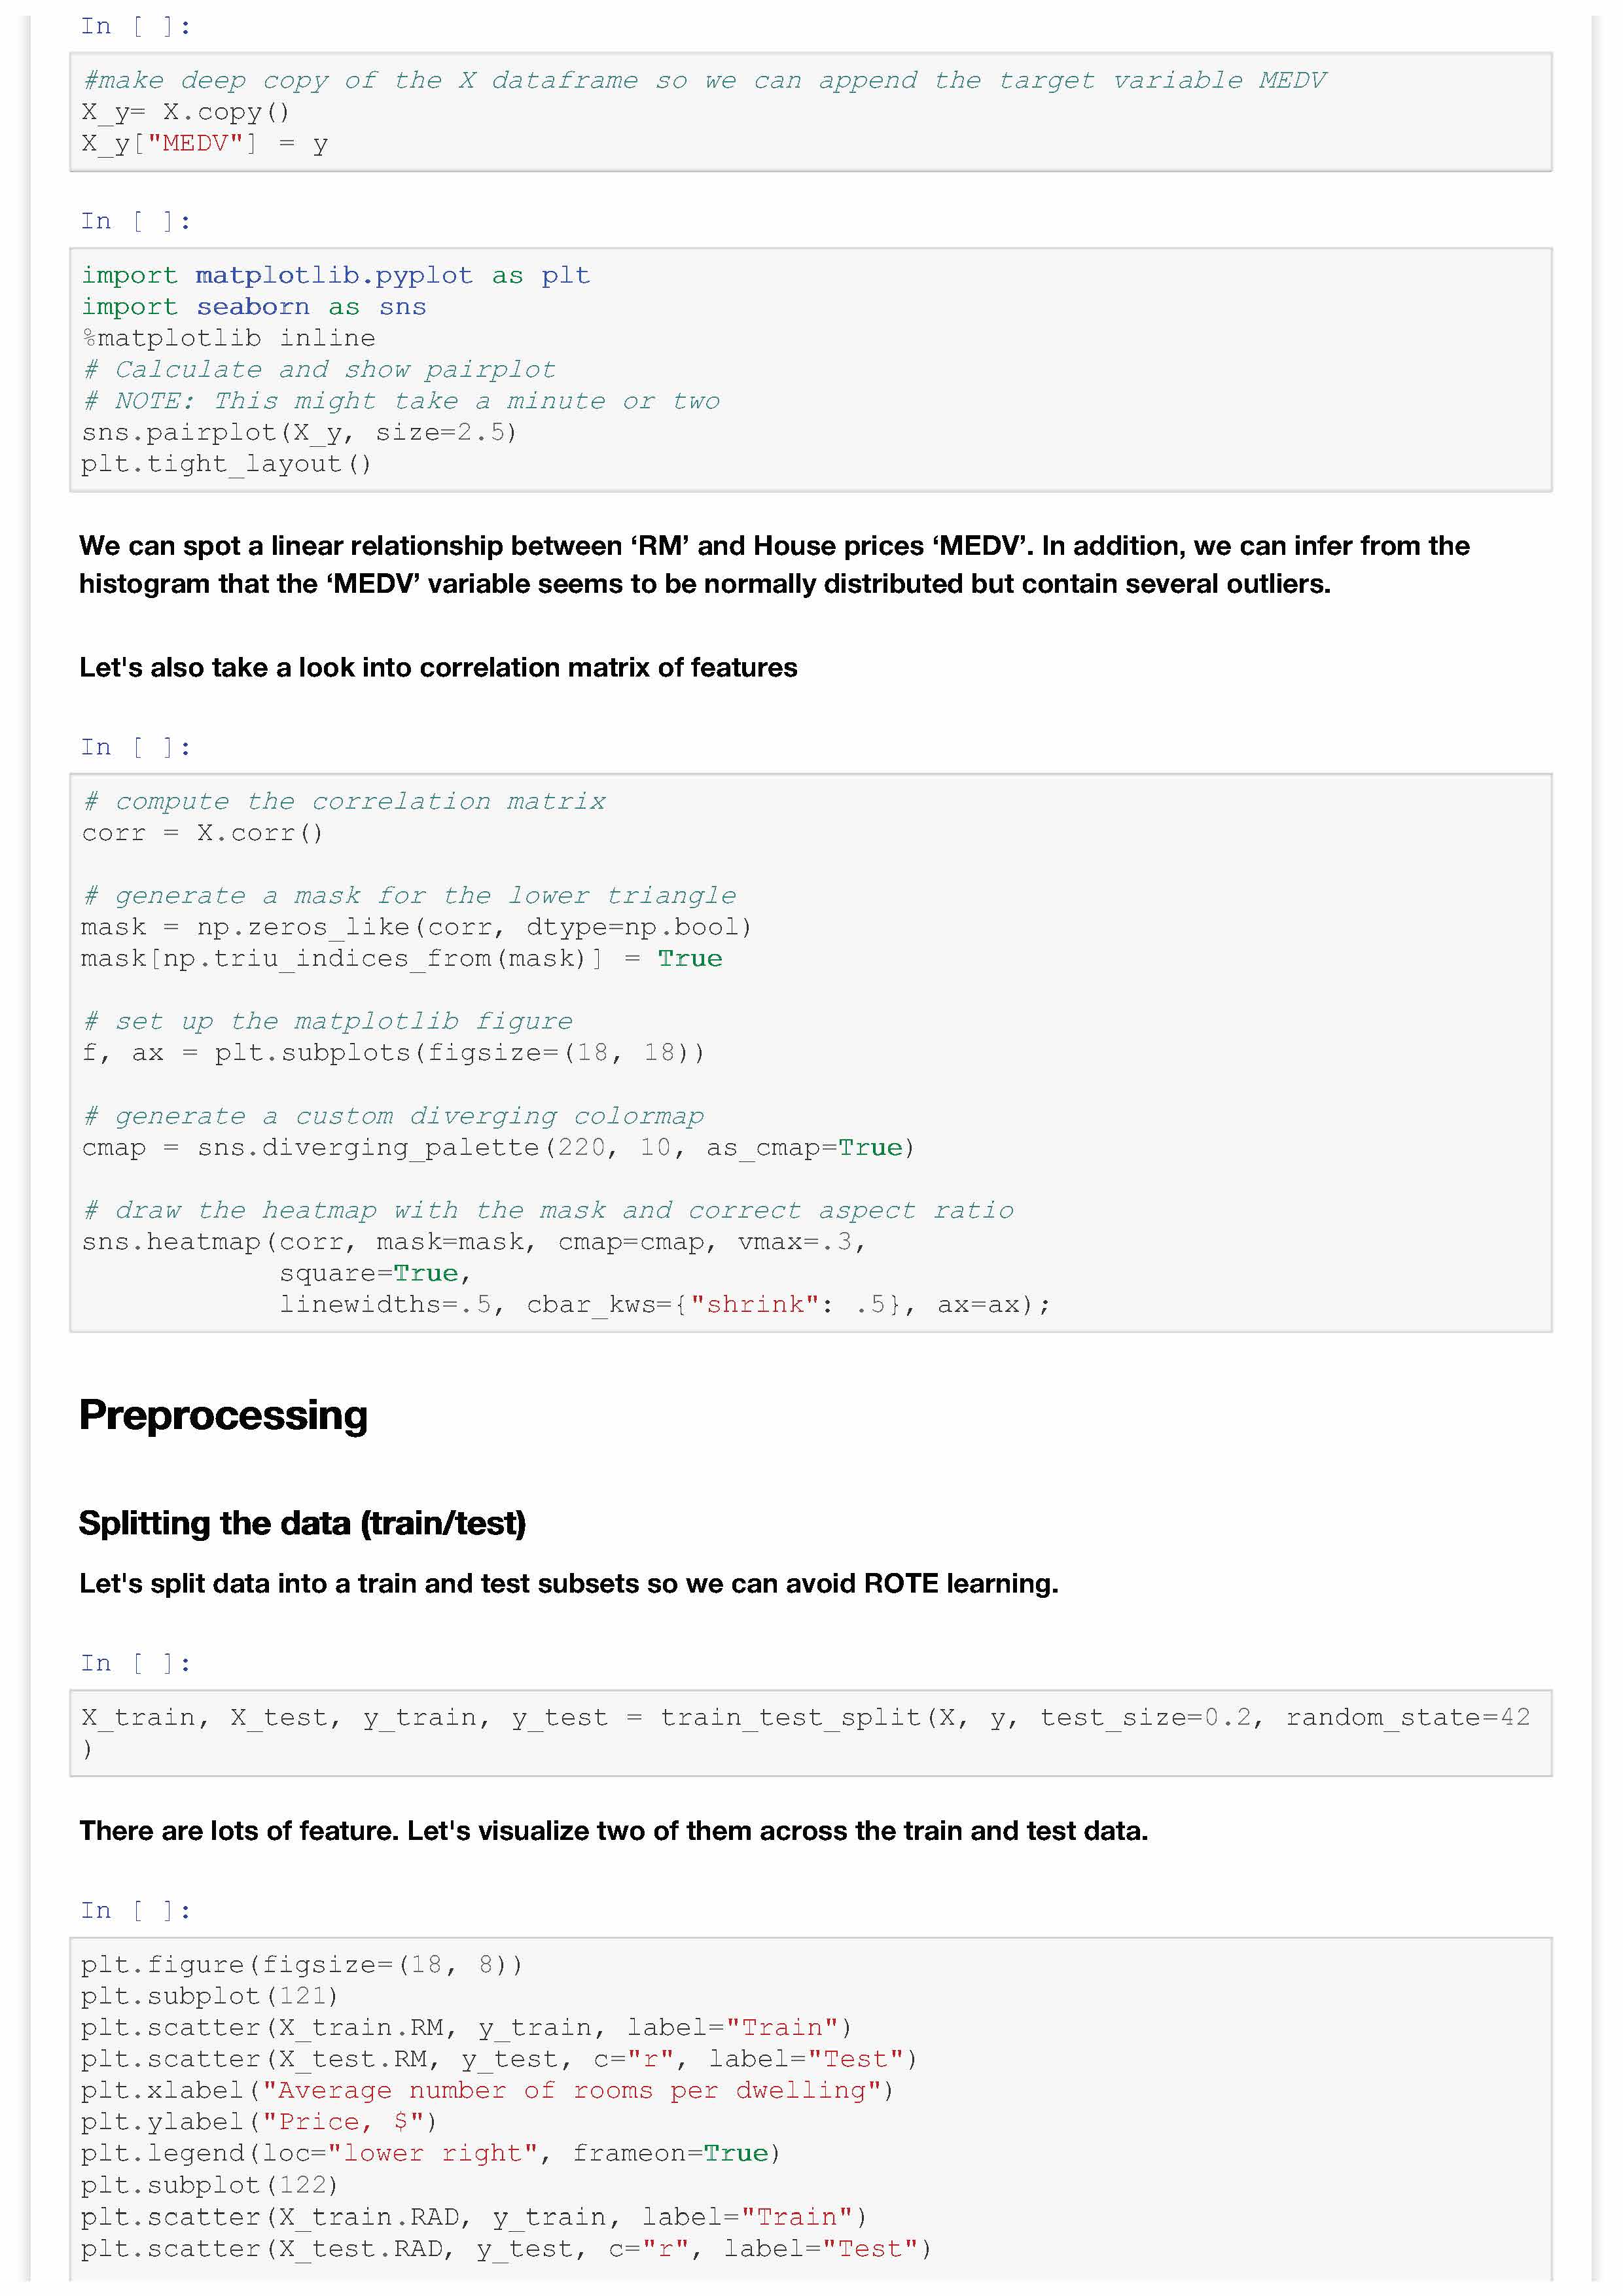Click the "Splitting the data (train/test)" subheading

302,1522
